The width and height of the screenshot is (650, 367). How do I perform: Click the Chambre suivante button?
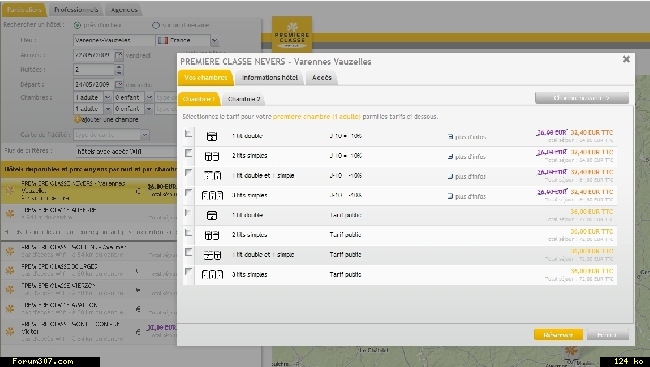coord(582,98)
